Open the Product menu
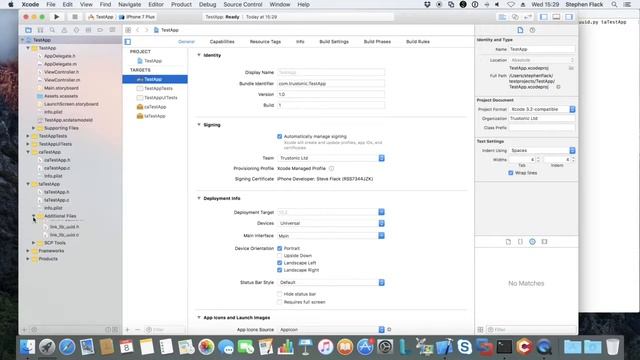 (181, 4)
